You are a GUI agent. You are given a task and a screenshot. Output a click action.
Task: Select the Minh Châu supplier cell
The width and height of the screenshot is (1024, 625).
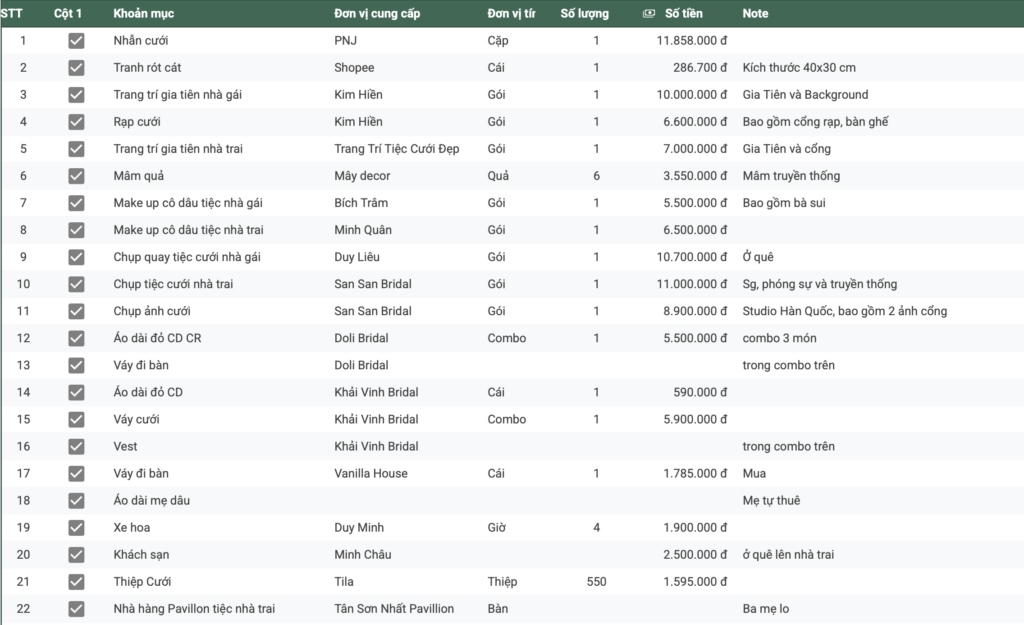point(362,554)
